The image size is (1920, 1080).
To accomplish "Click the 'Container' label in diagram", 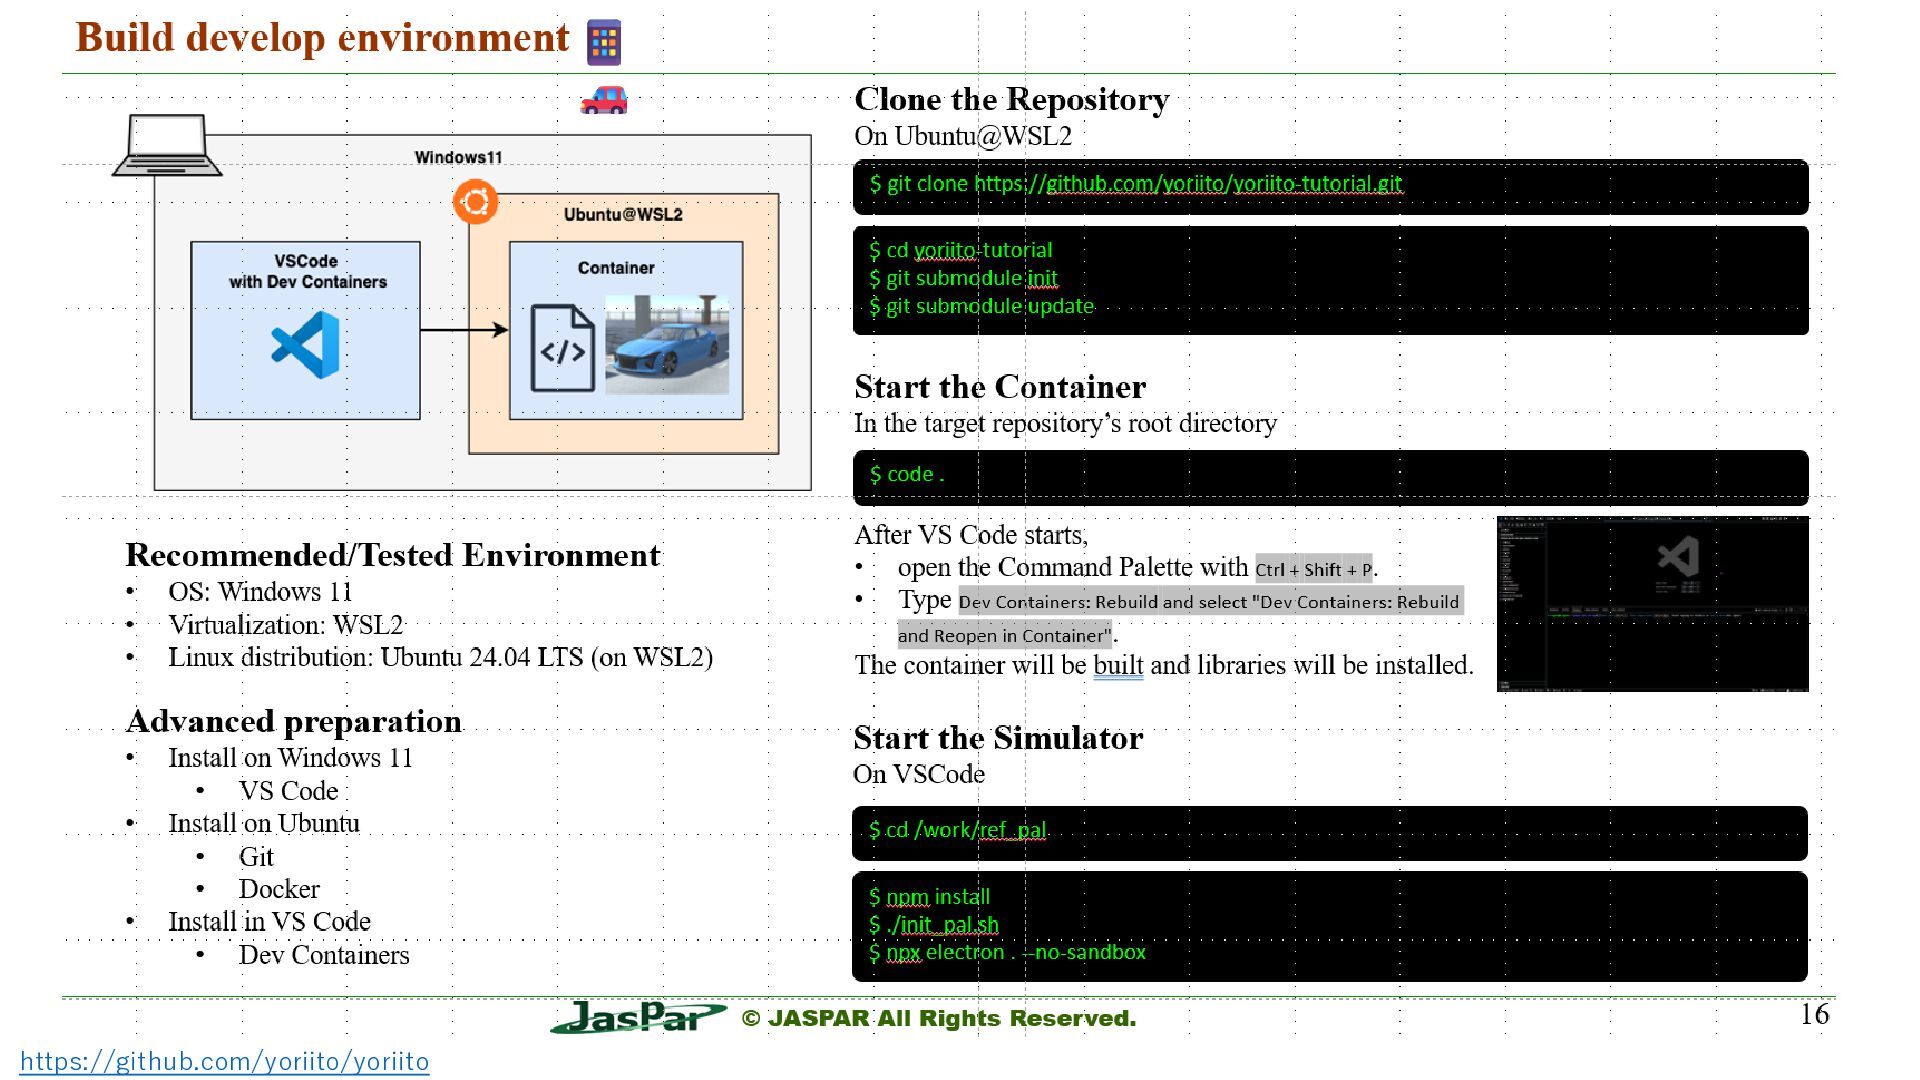I will coord(616,268).
